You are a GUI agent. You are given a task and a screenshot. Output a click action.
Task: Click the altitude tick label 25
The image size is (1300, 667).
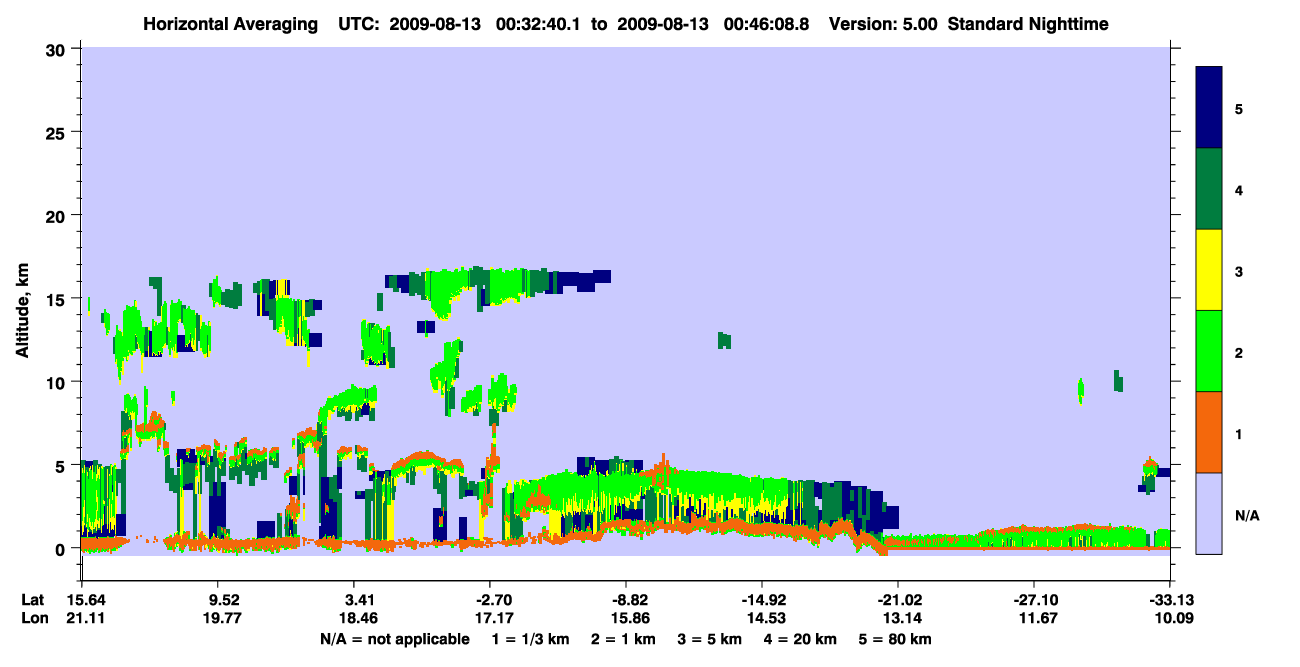(x=58, y=132)
